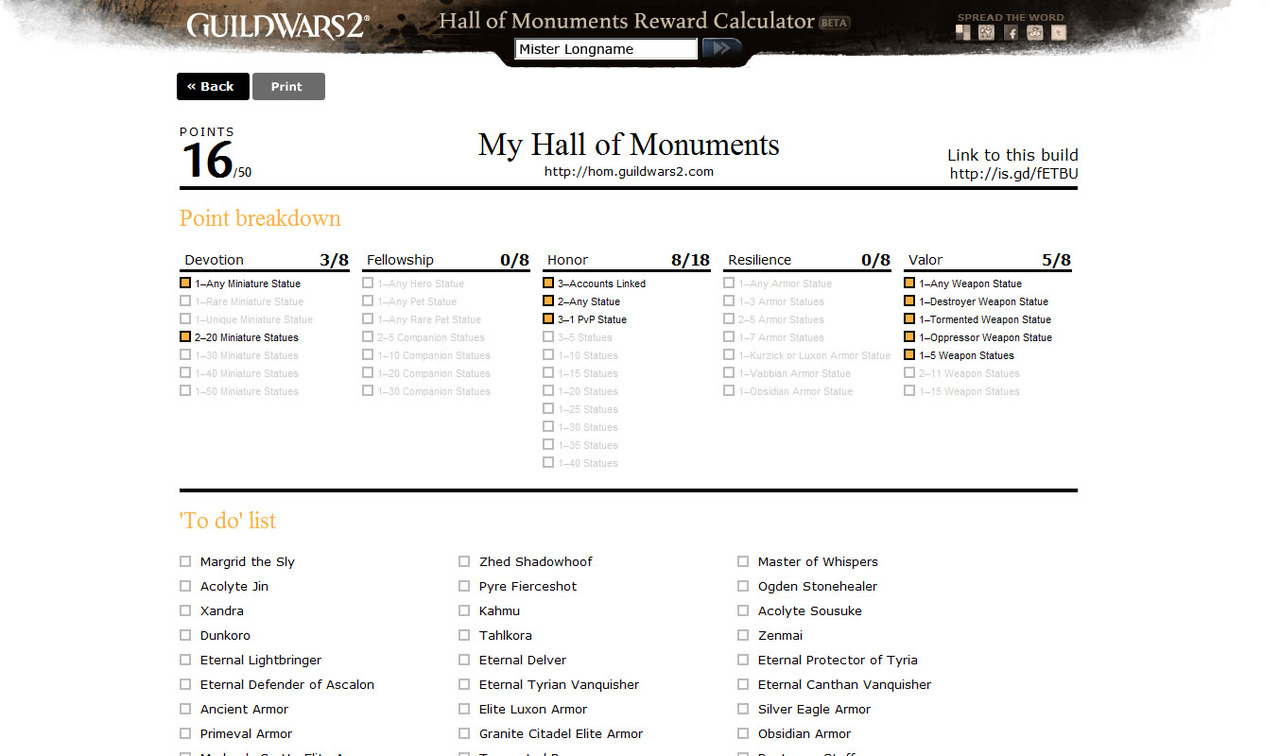This screenshot has height=756, width=1280.
Task: Tick Granite Citadel Elite Armor
Action: point(464,733)
